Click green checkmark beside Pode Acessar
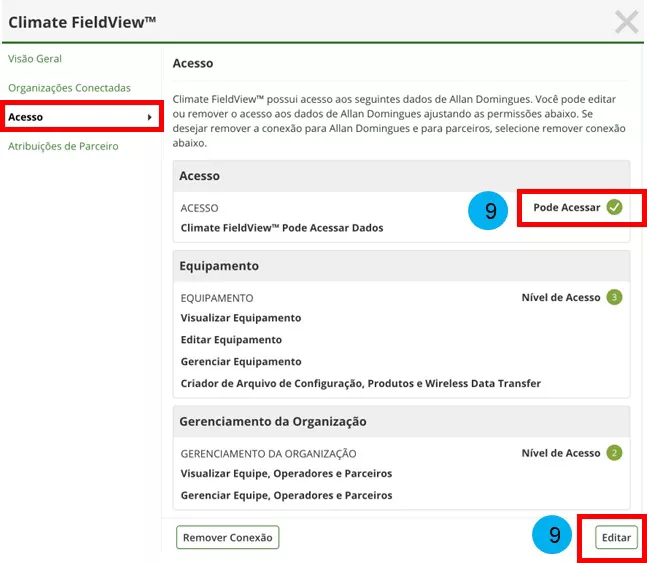 (614, 208)
